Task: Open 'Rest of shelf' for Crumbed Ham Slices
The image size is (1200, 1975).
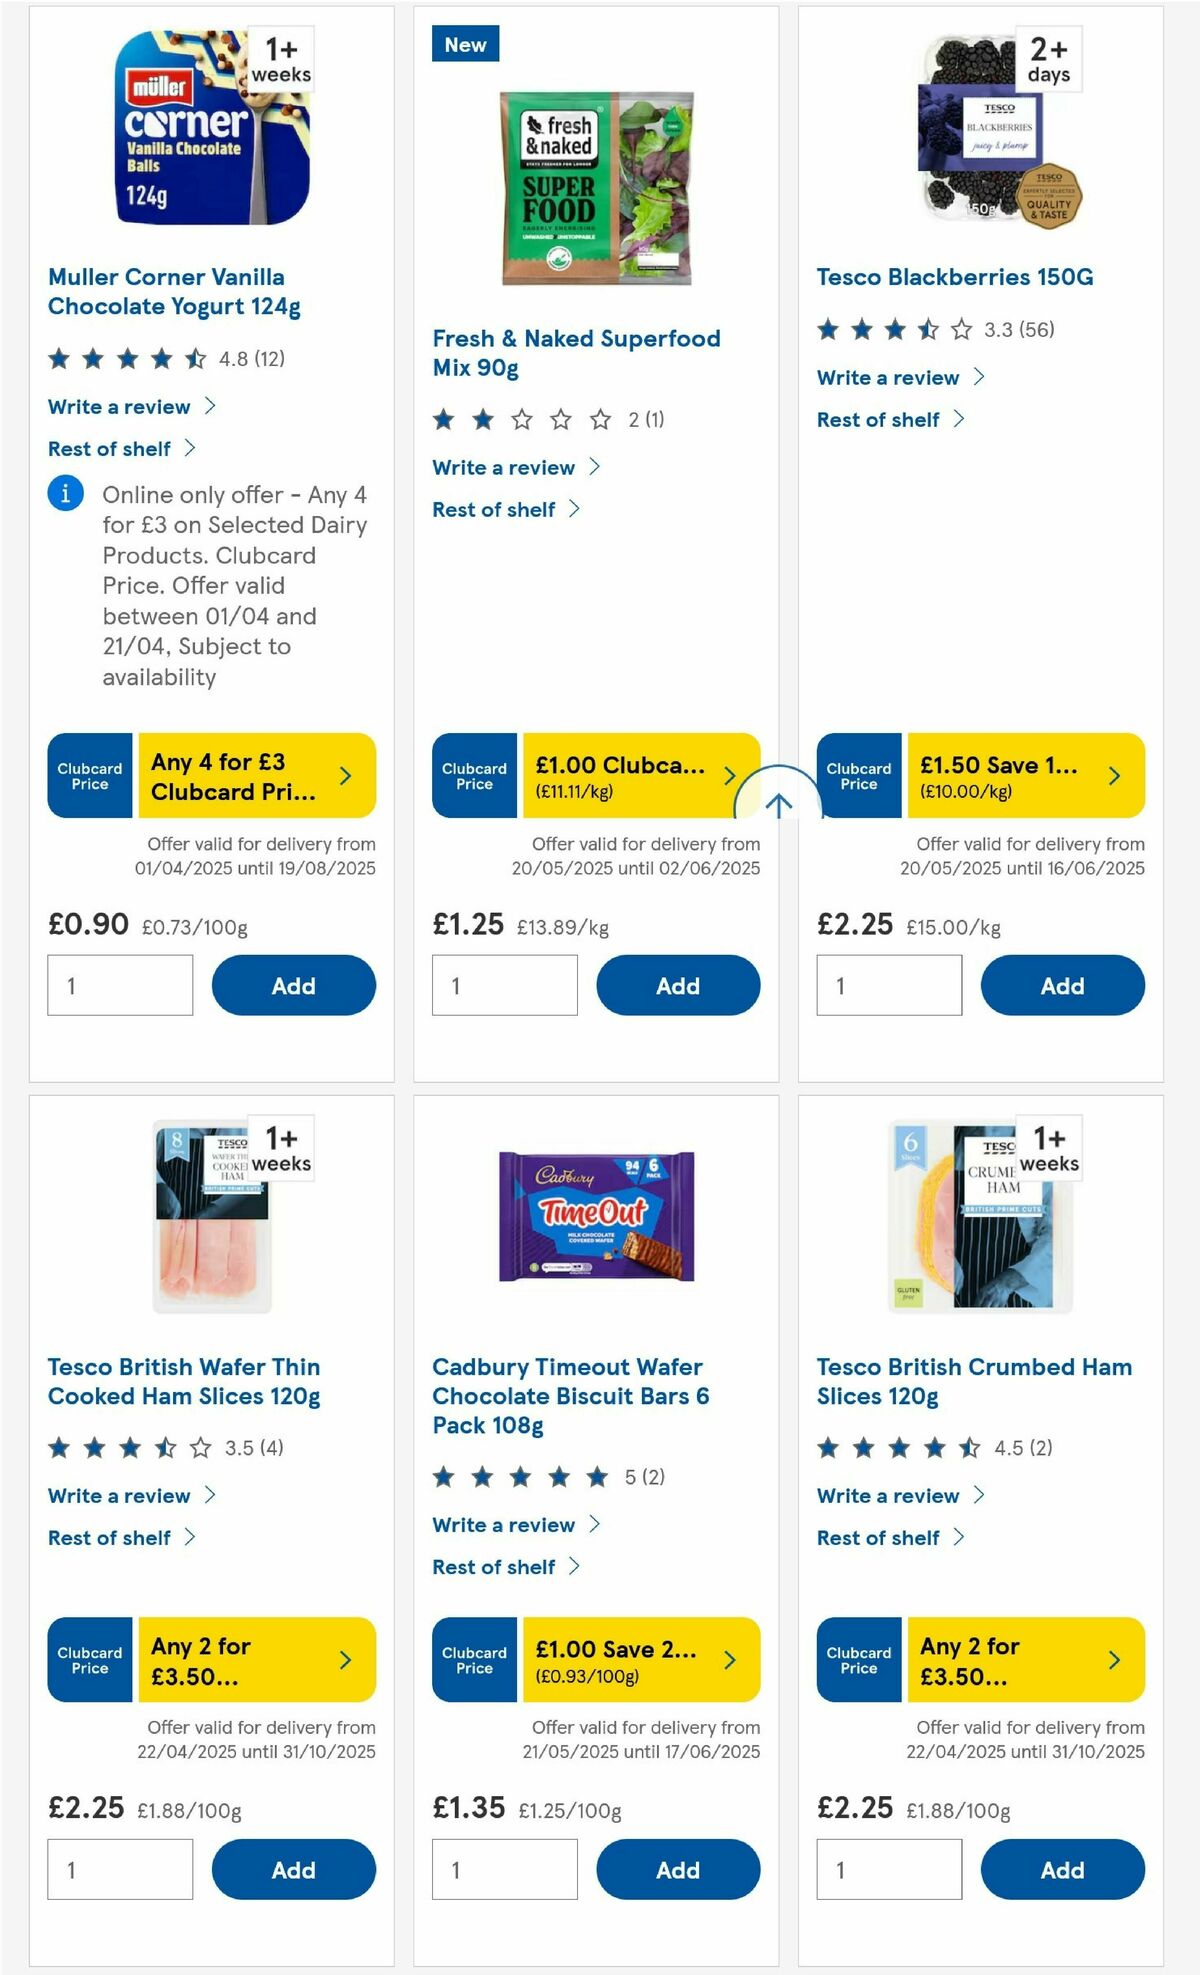Action: [877, 1537]
